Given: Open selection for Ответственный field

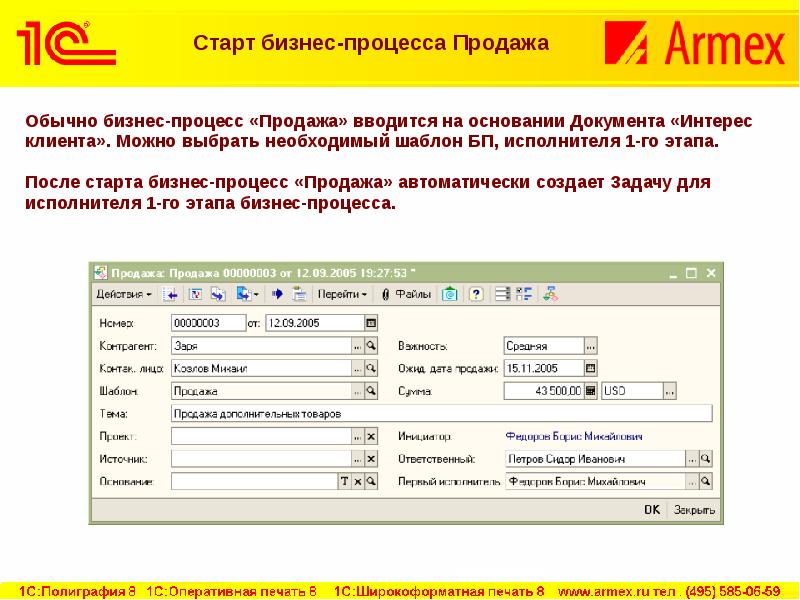Looking at the screenshot, I should (x=691, y=459).
